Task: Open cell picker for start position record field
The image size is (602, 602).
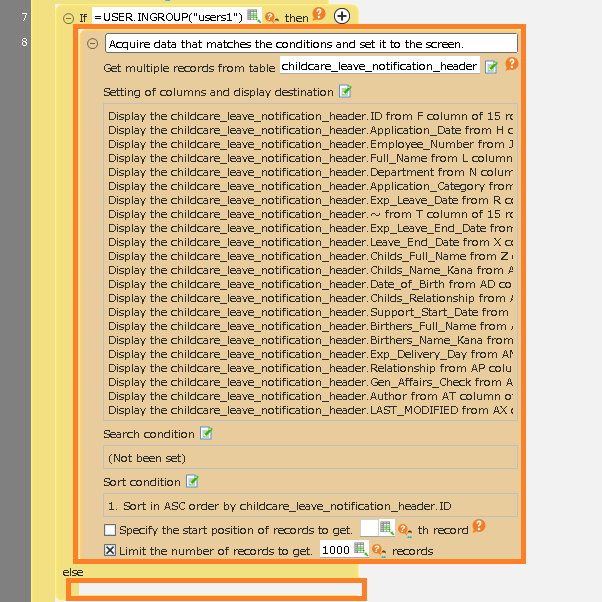Action: 386,529
